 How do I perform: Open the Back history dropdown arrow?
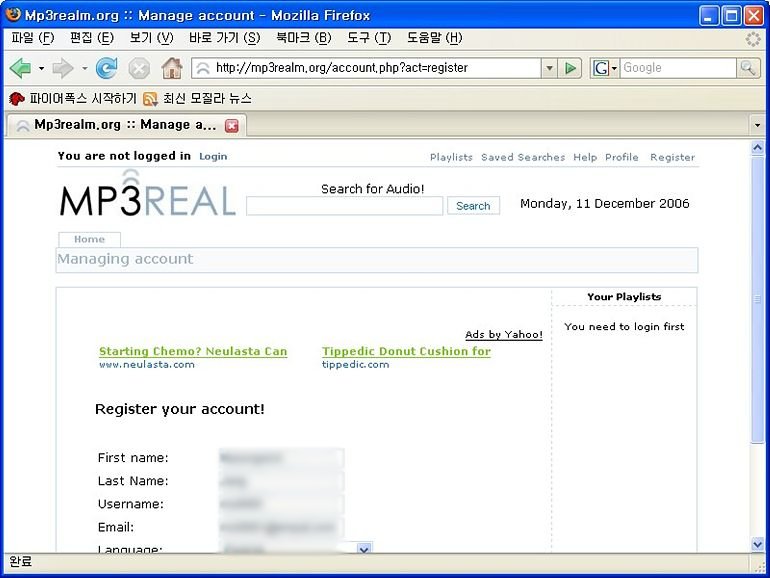pos(41,68)
